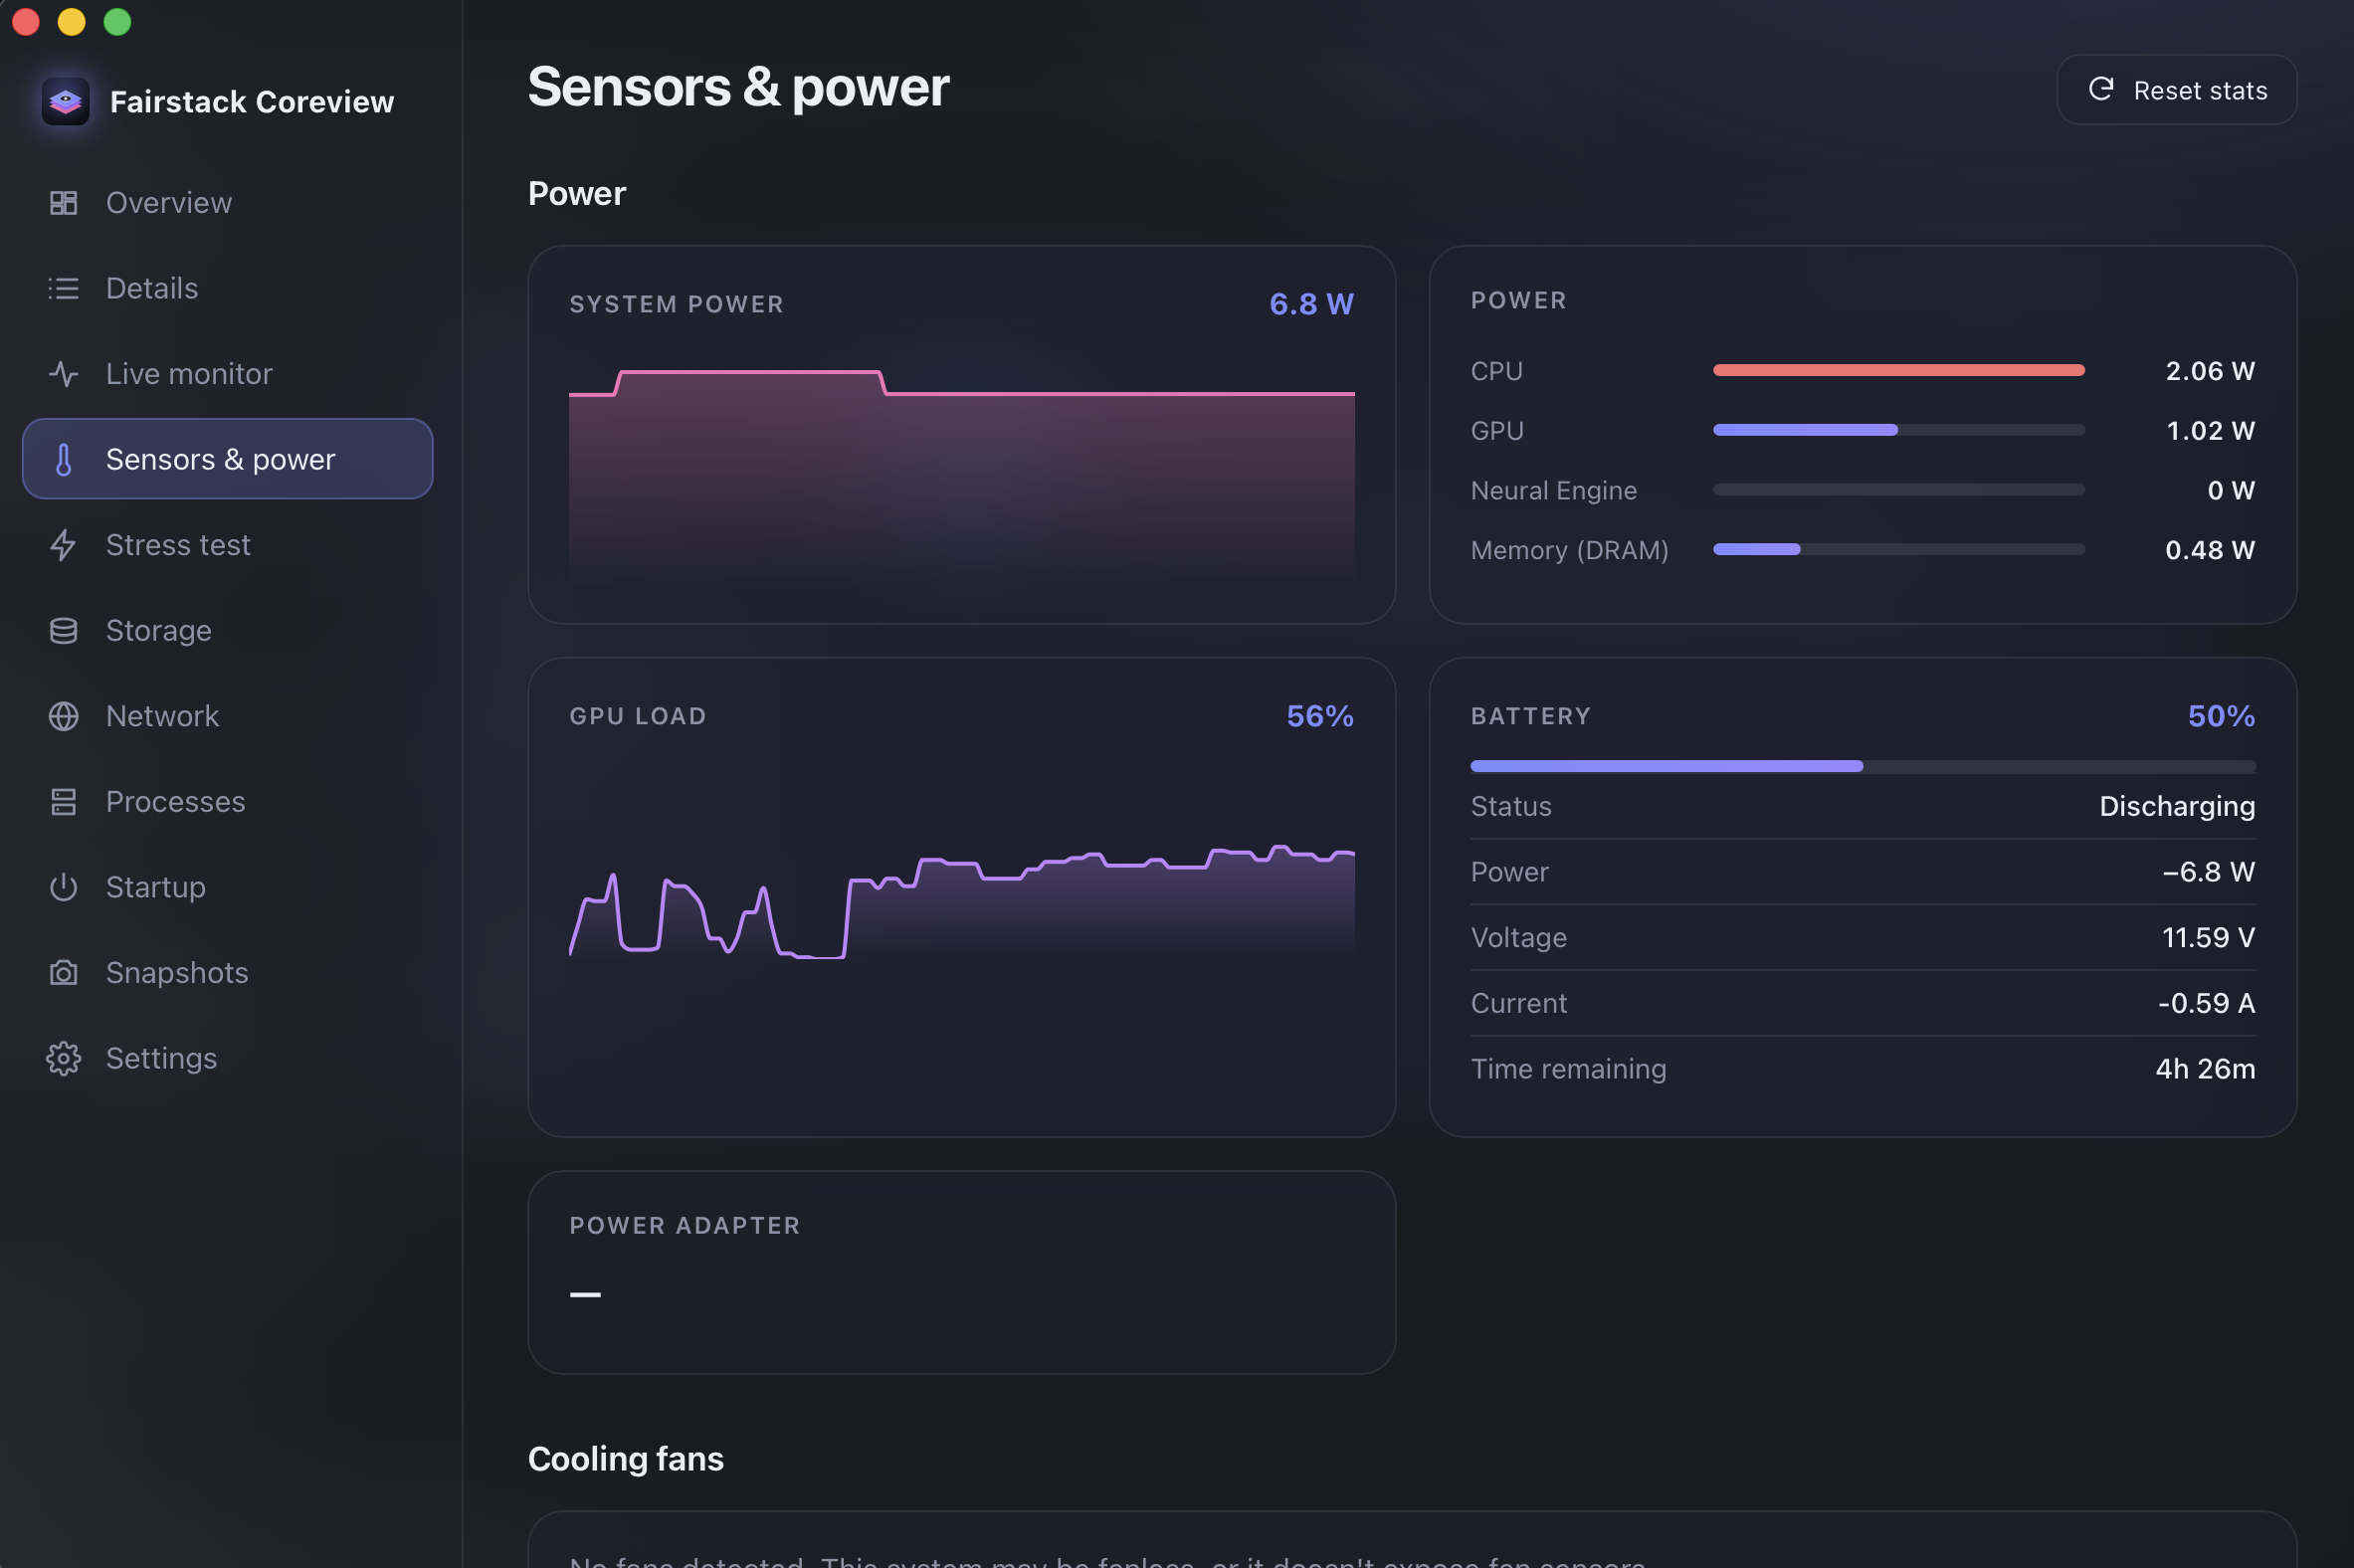Screen dimensions: 2354x1568
Task: Click the 'Cooling fans' section heading
Action: [625, 1459]
